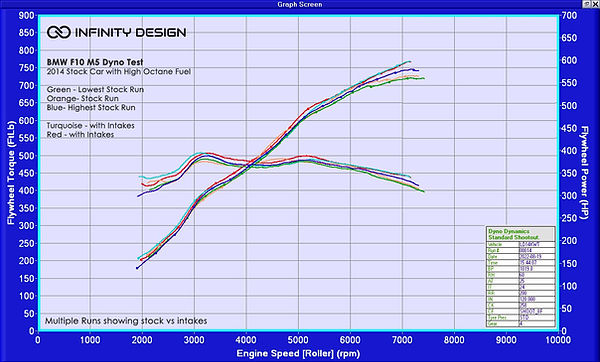600x362 pixels.
Task: Click the 2014 Stock Car with High Octane Fuel text
Action: click(x=119, y=72)
